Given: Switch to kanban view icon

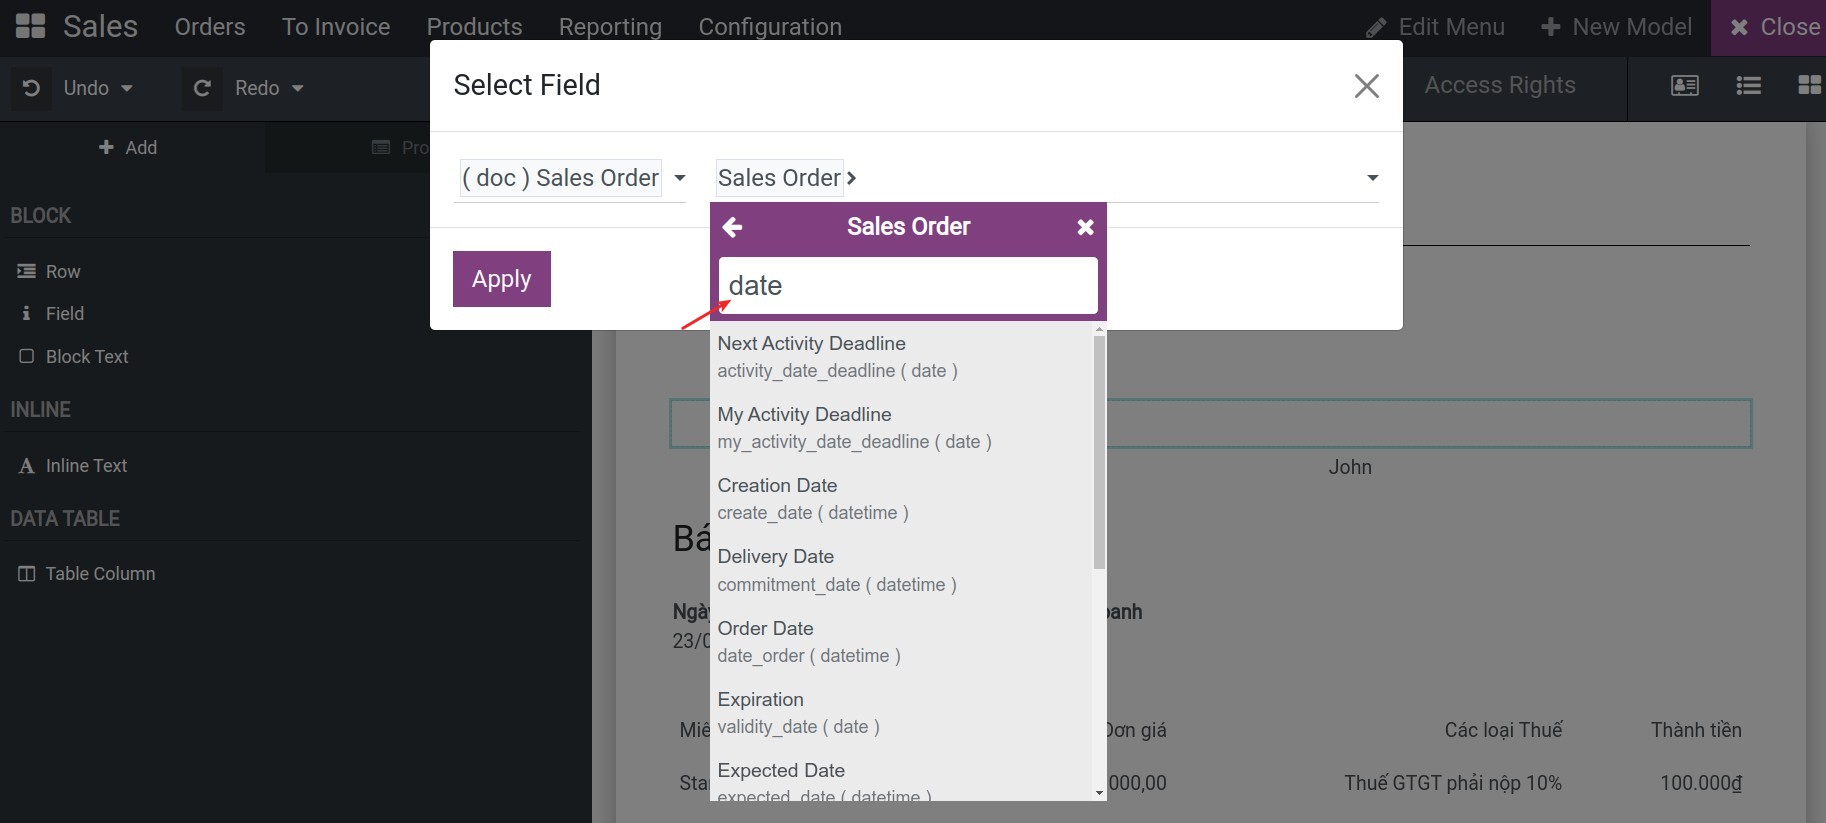Looking at the screenshot, I should point(1810,85).
